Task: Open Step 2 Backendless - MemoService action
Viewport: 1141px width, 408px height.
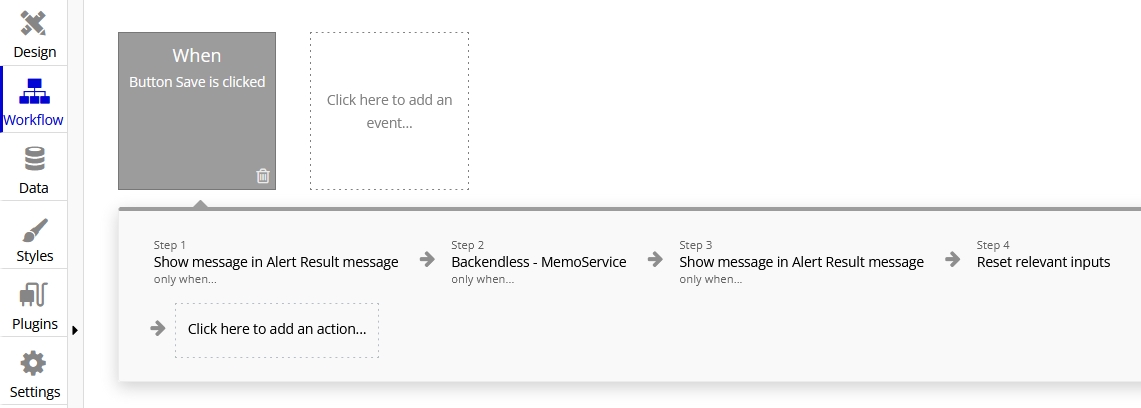Action: 538,262
